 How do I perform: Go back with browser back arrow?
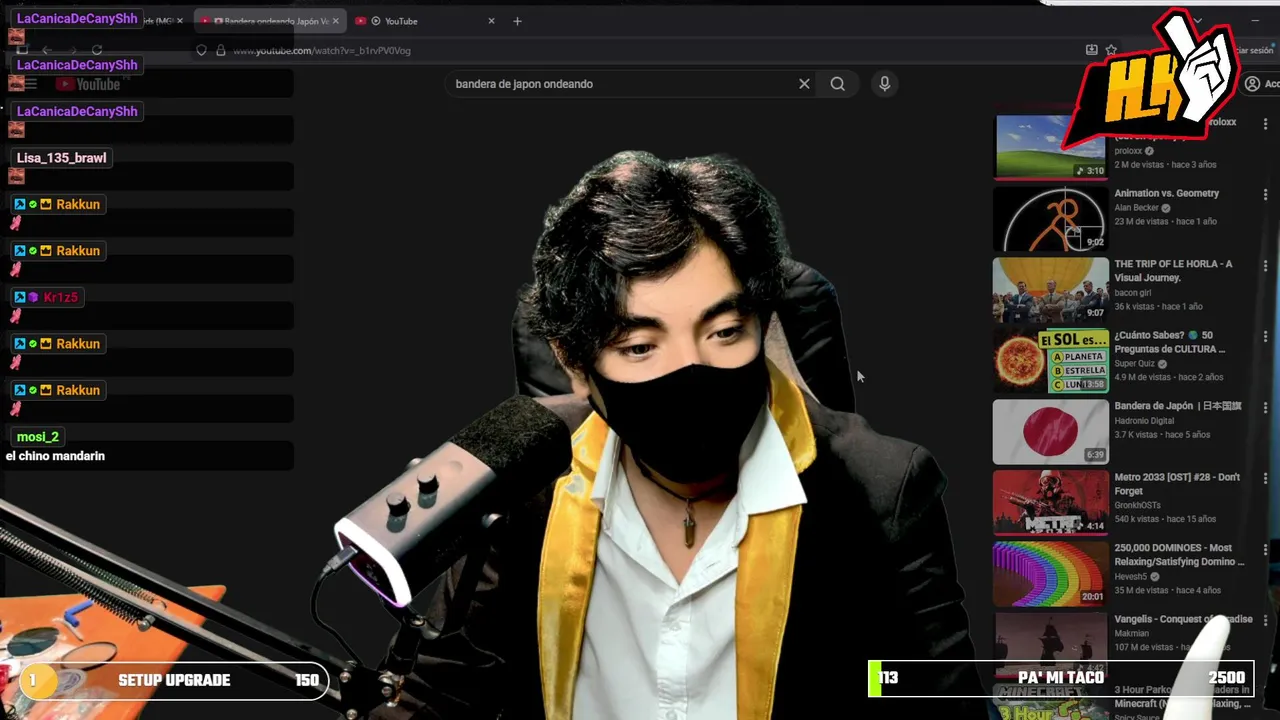point(46,50)
